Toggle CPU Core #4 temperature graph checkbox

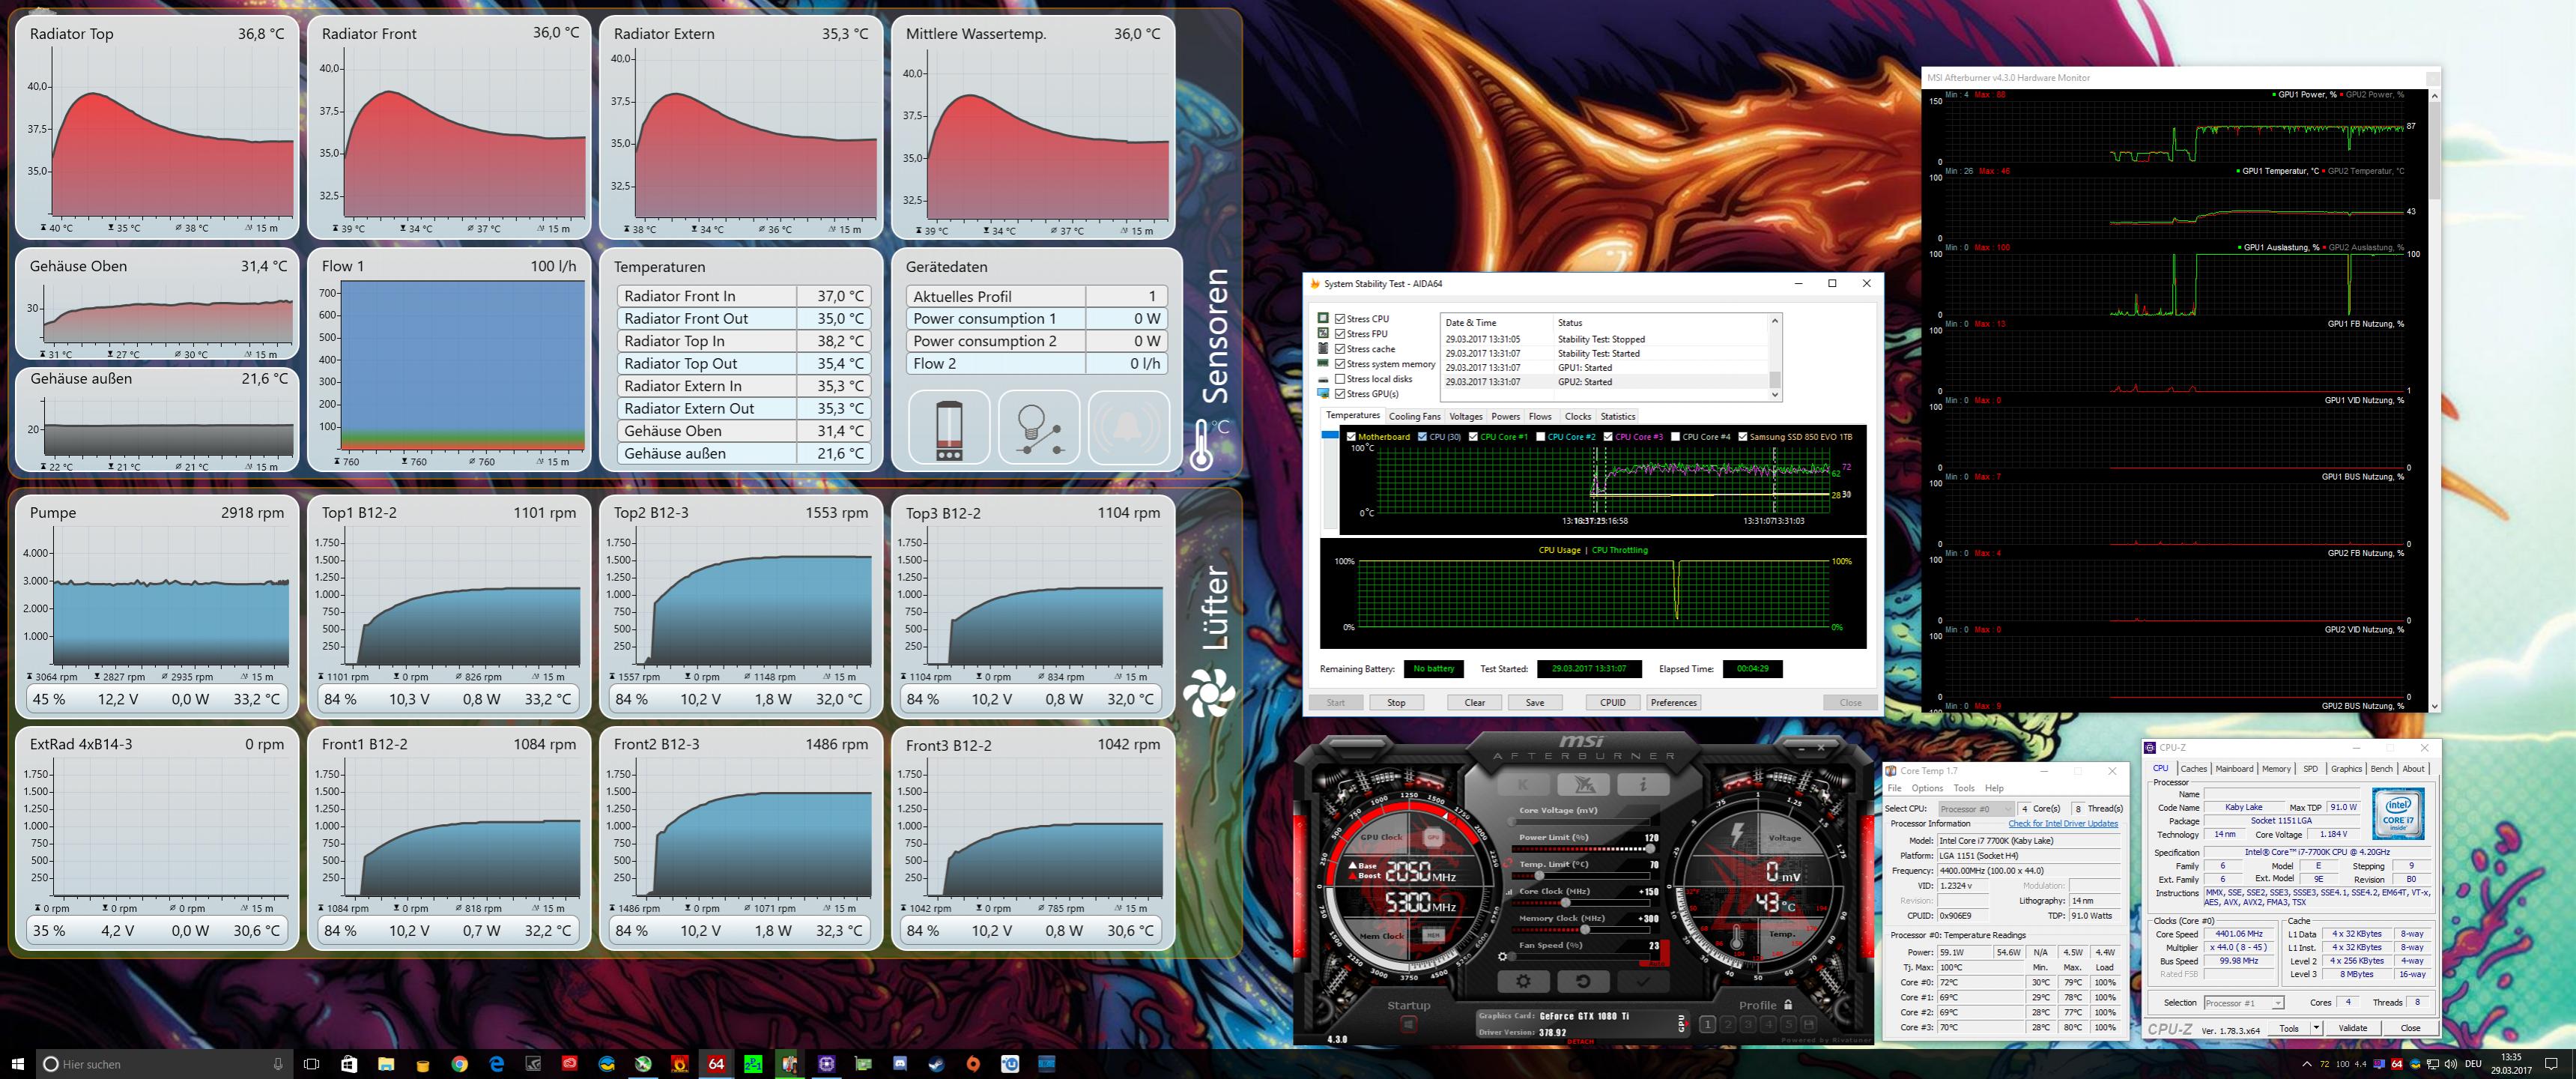[1675, 437]
